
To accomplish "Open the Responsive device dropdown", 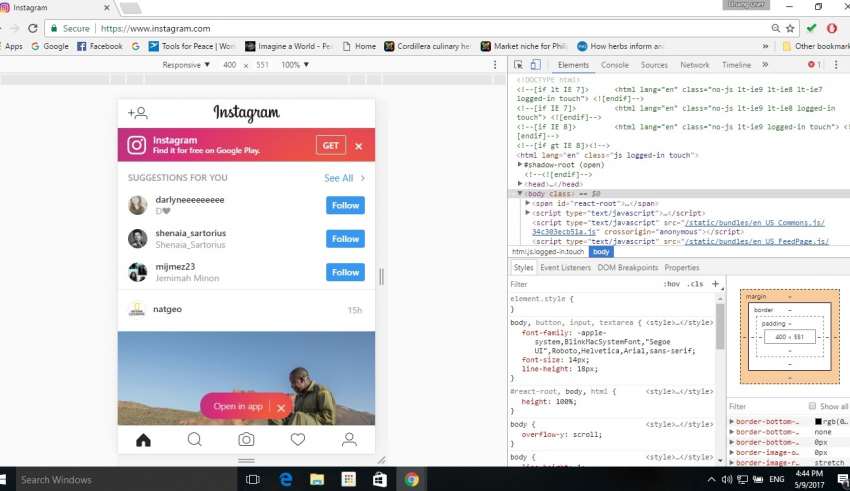I will click(186, 64).
